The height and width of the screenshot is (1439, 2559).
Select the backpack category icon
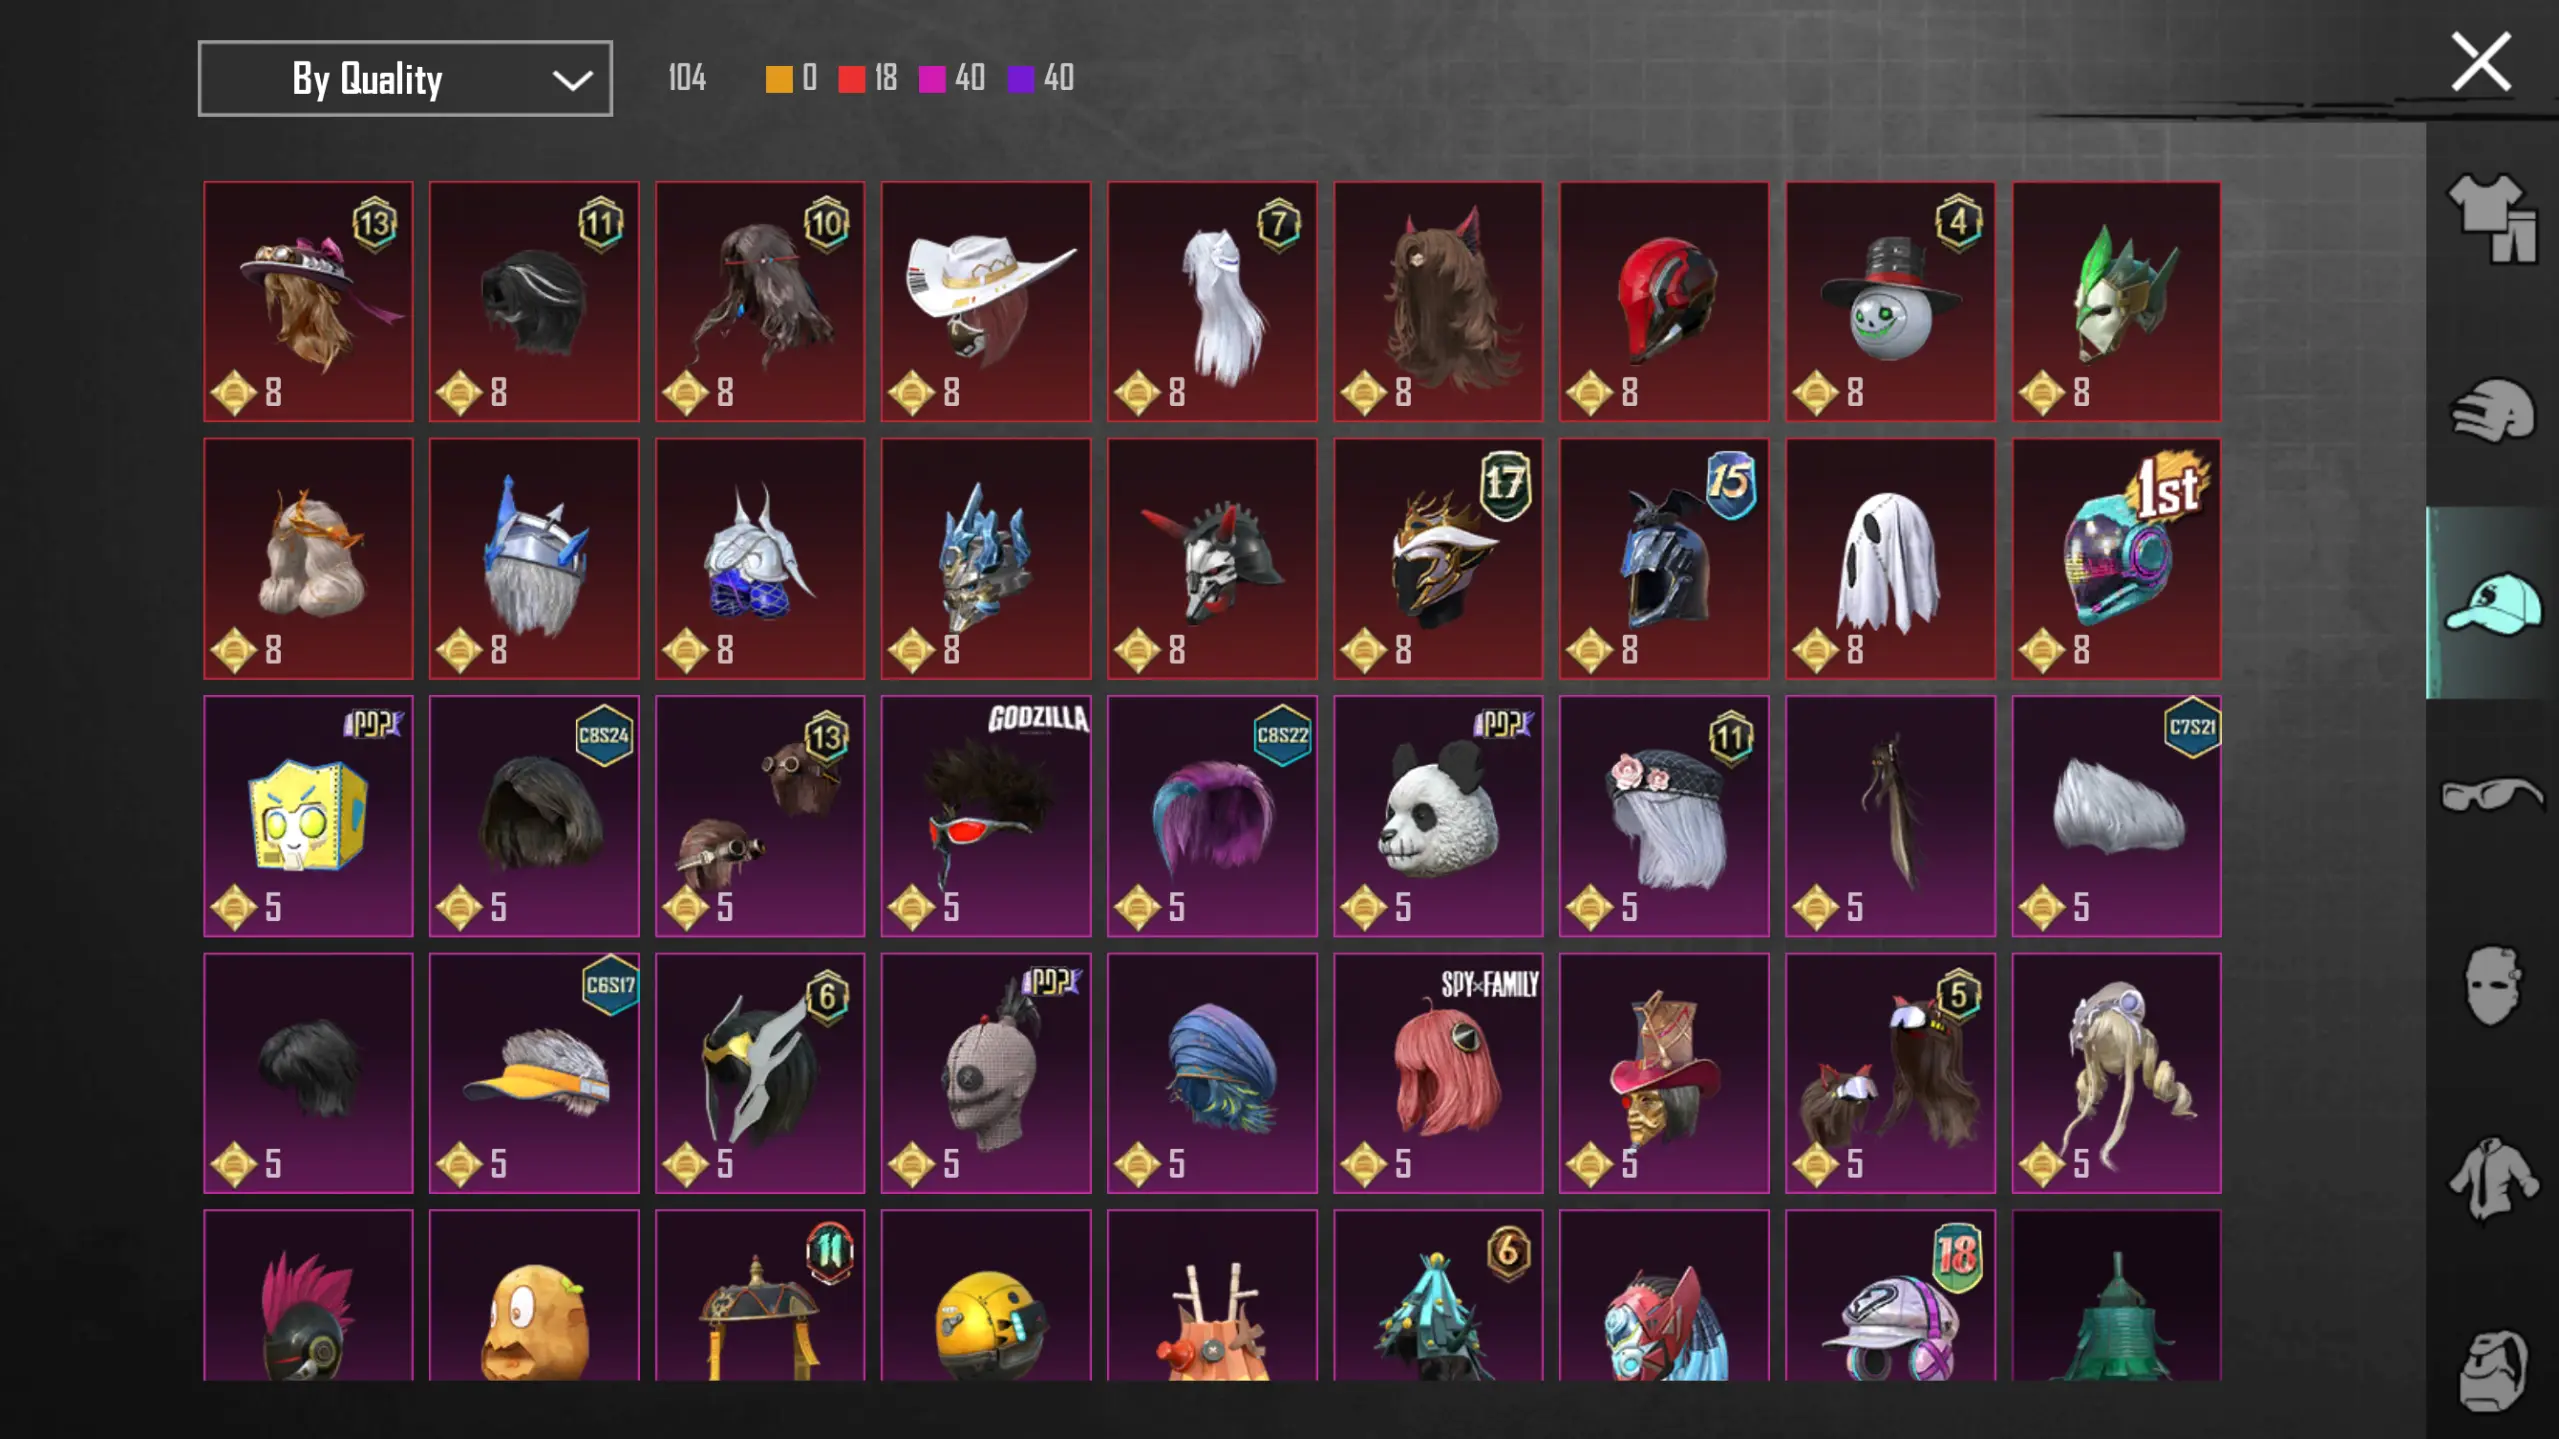coord(2492,1371)
